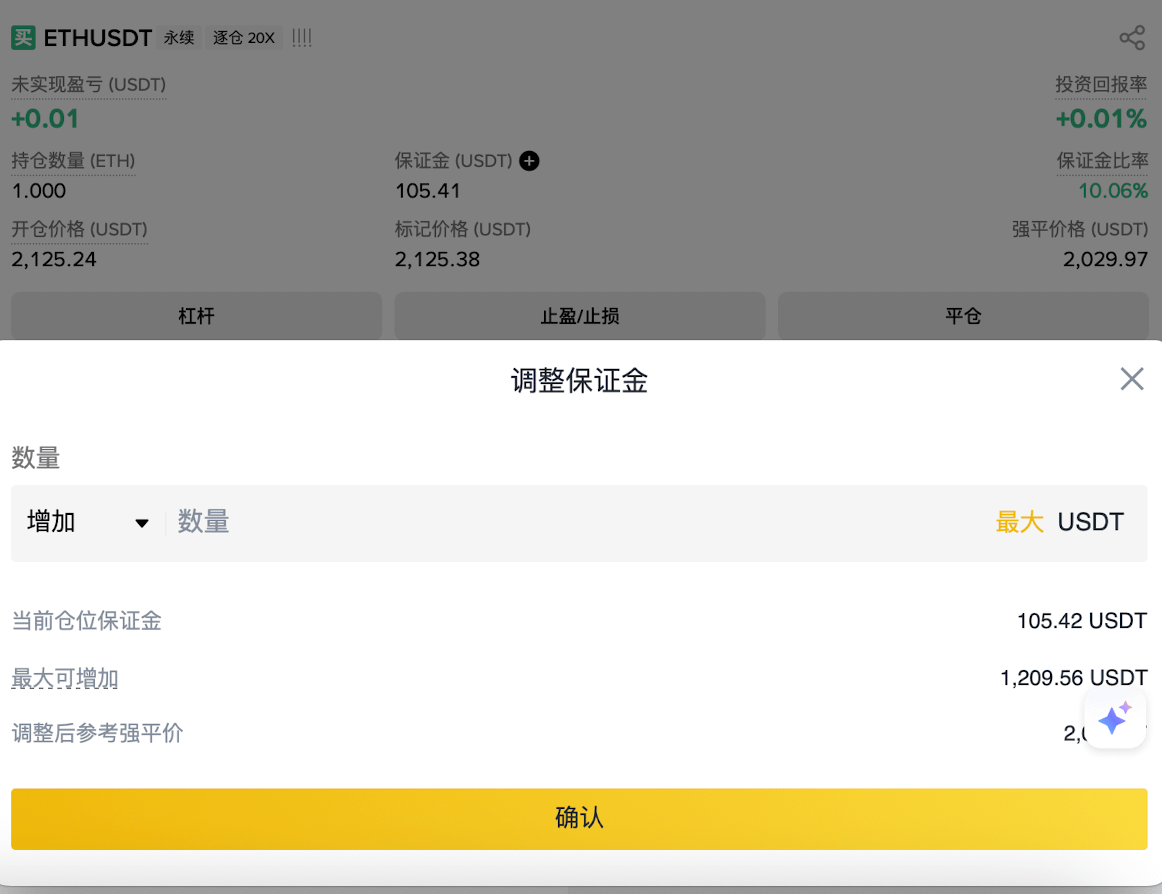Click the ETHUSDT symbol title
This screenshot has height=894, width=1162.
point(98,38)
